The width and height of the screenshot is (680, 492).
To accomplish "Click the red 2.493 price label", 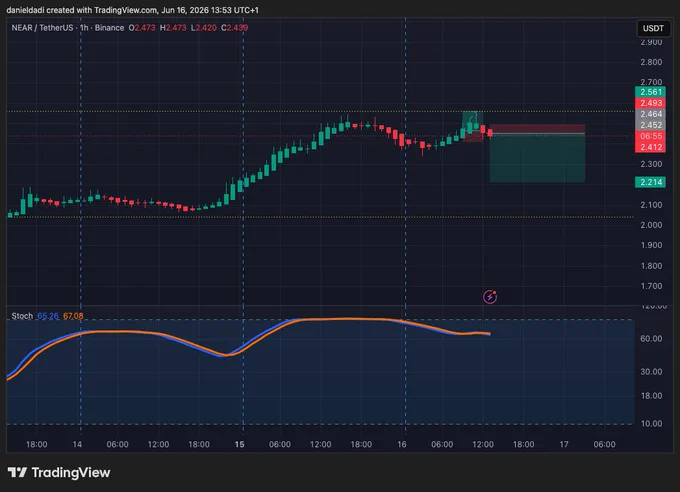I will [651, 103].
